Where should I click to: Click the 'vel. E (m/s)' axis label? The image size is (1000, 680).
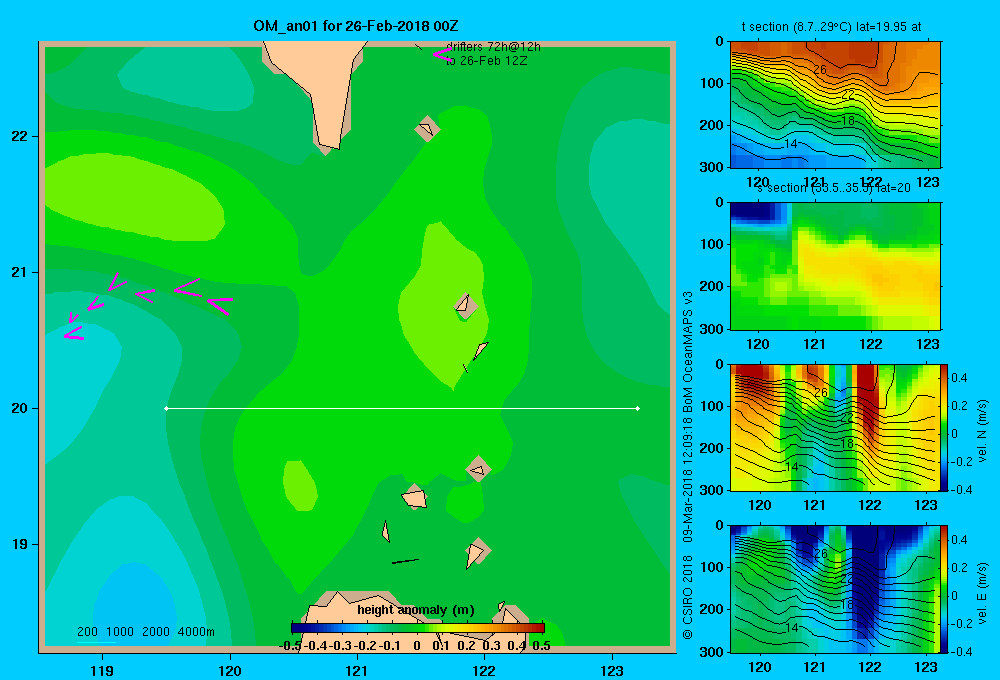pyautogui.click(x=982, y=593)
